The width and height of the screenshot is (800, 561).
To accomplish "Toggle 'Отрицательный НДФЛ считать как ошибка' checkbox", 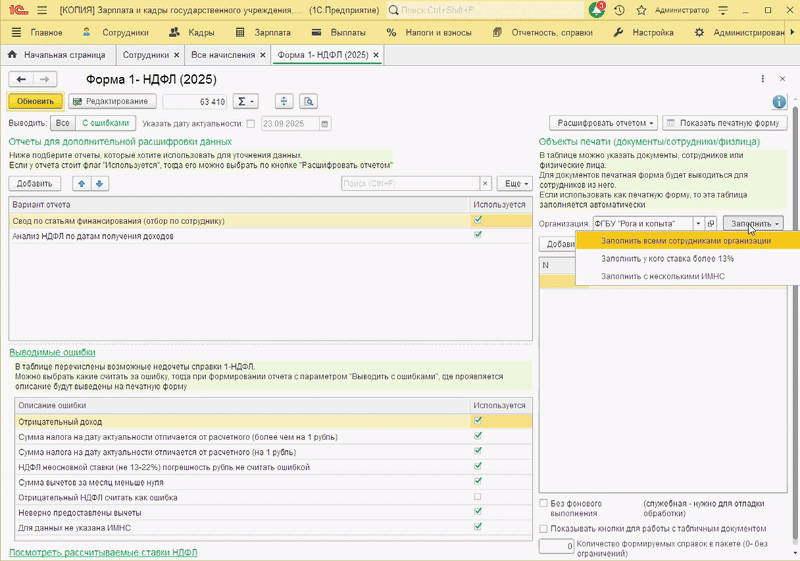I will pos(478,497).
